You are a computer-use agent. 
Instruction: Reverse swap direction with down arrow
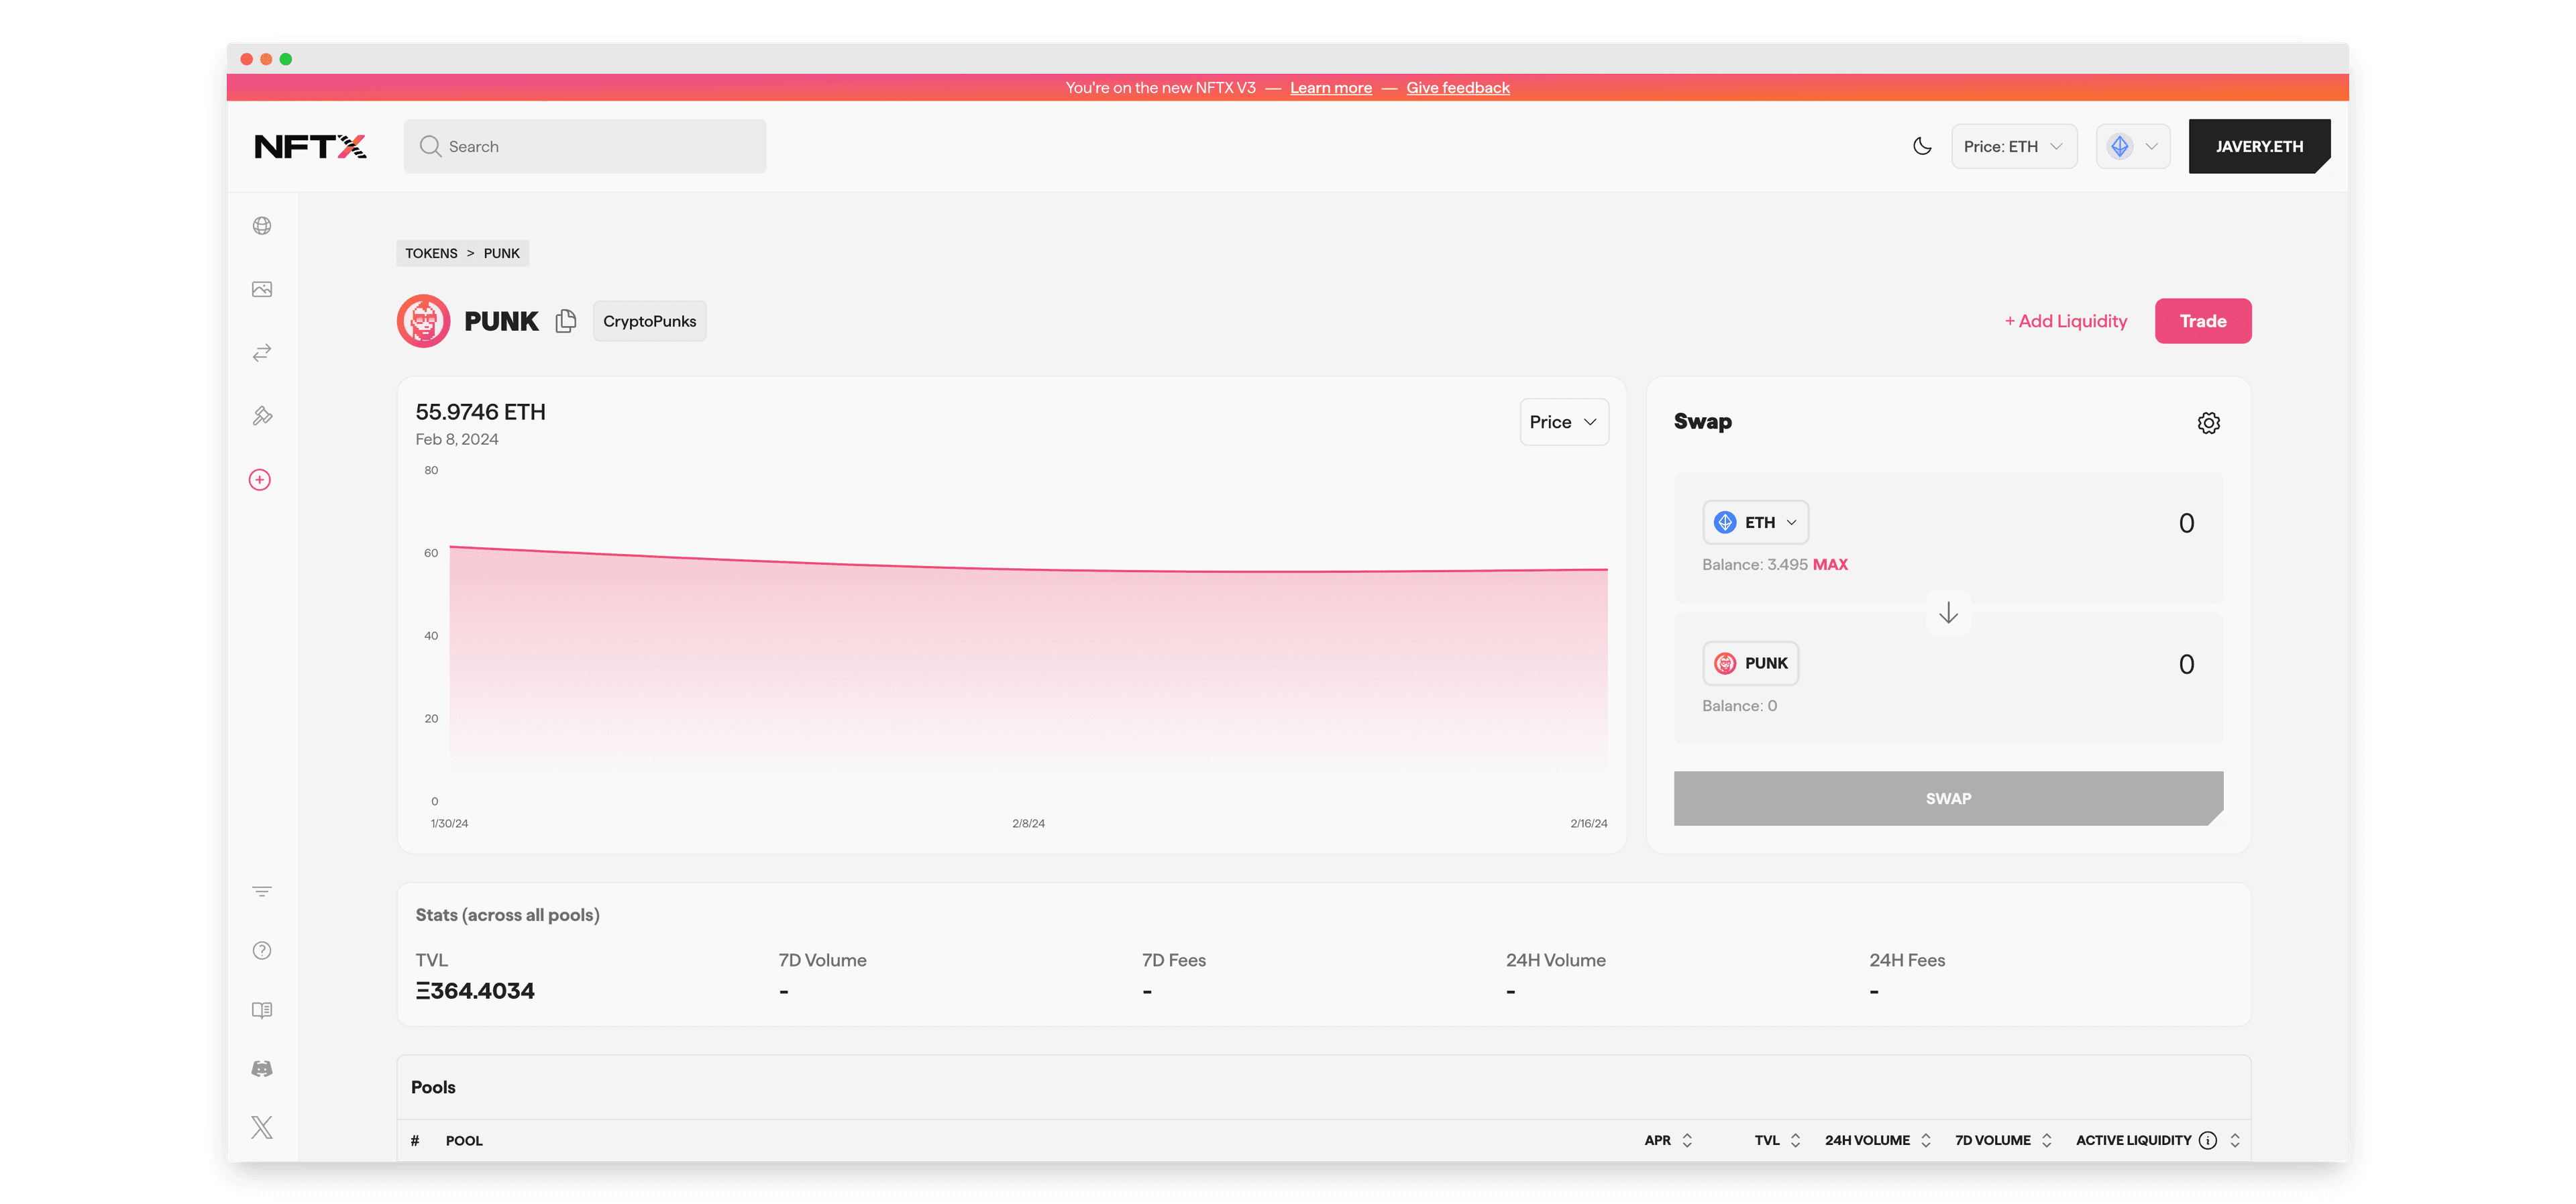tap(1948, 613)
